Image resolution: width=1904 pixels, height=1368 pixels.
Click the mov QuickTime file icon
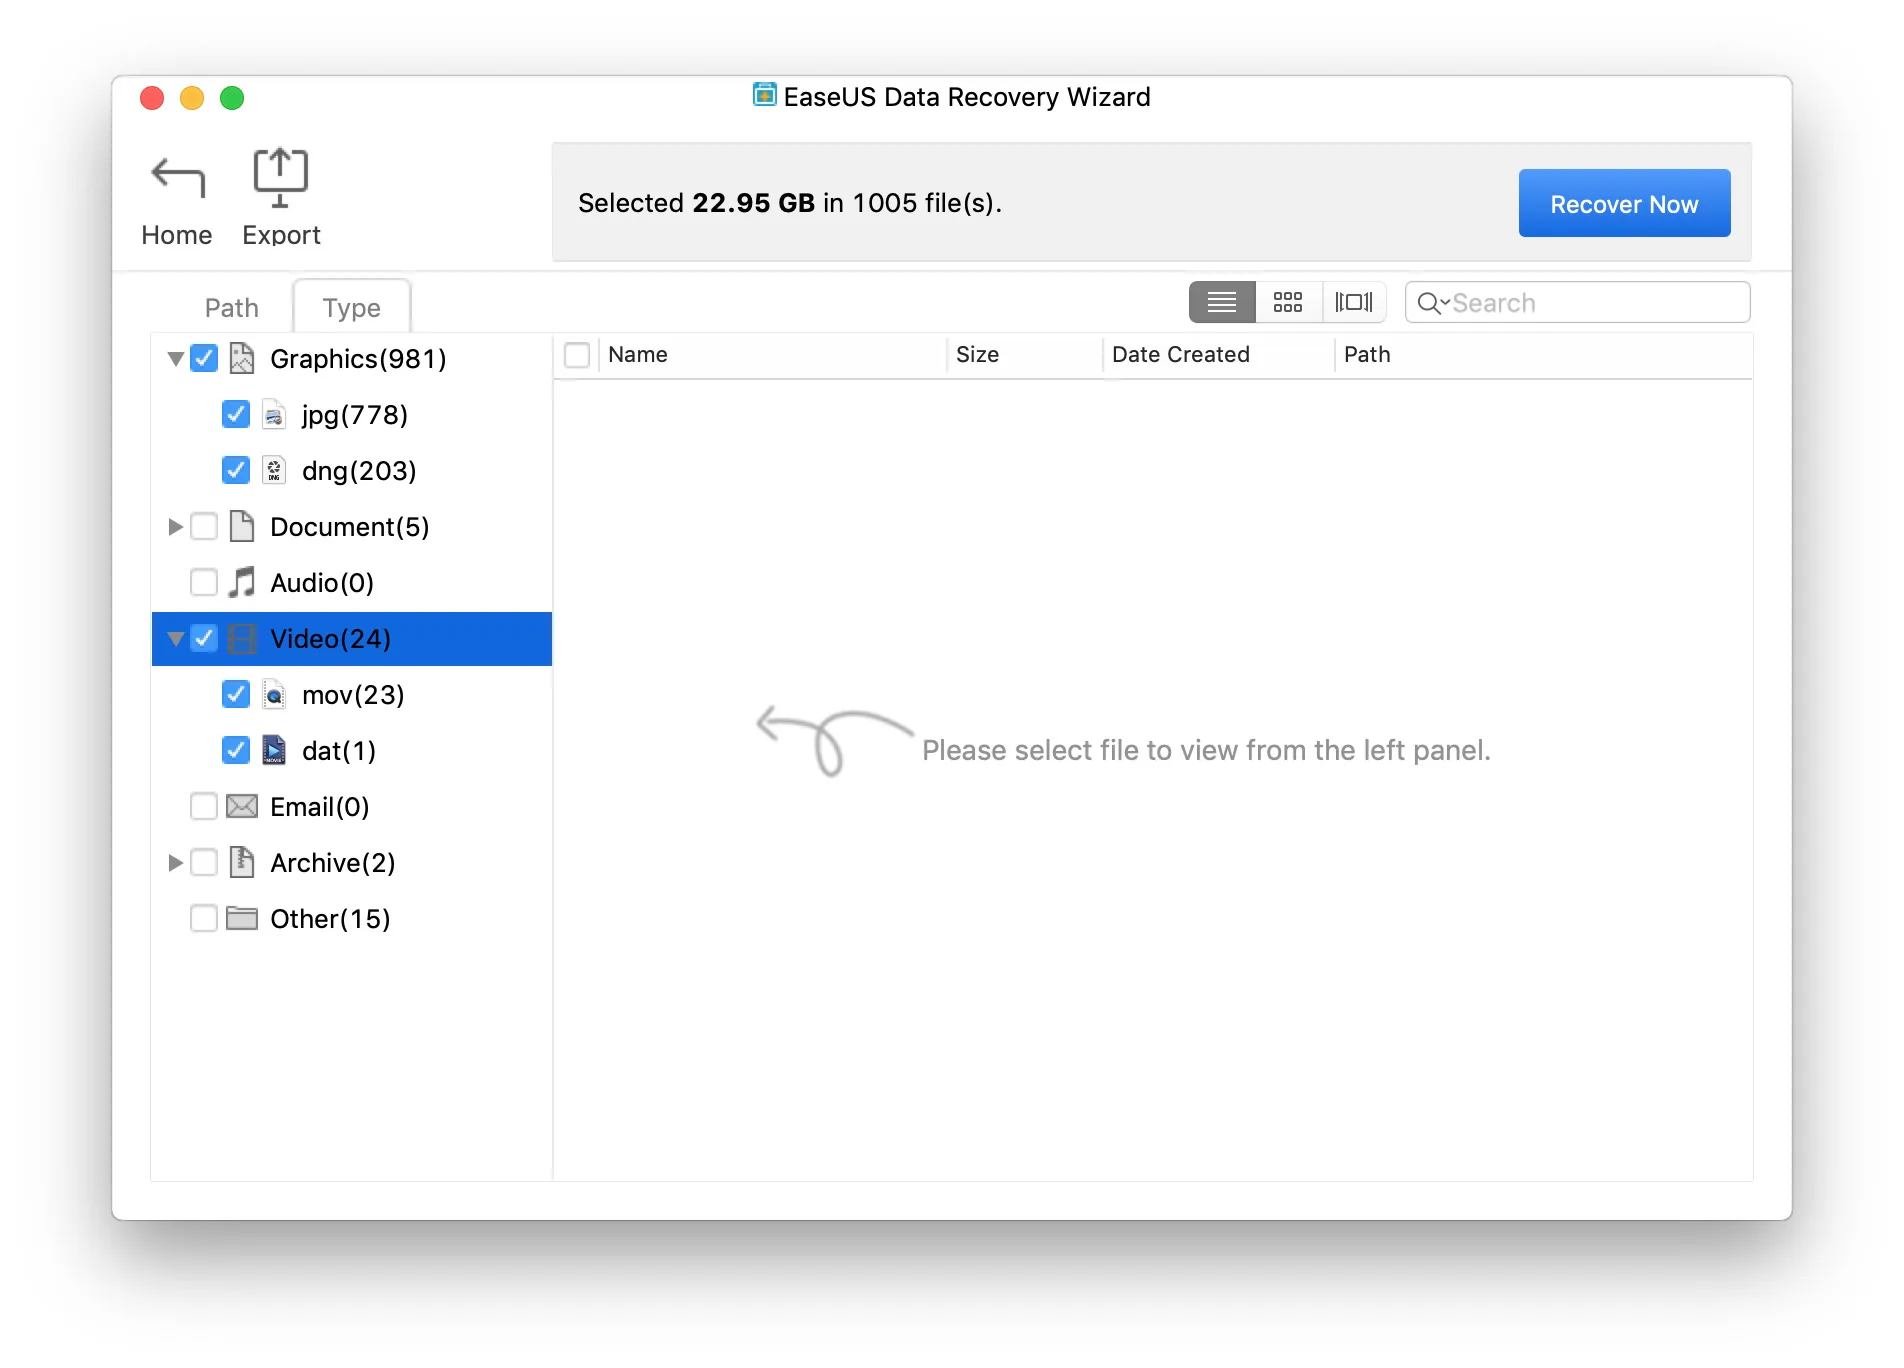pos(274,694)
